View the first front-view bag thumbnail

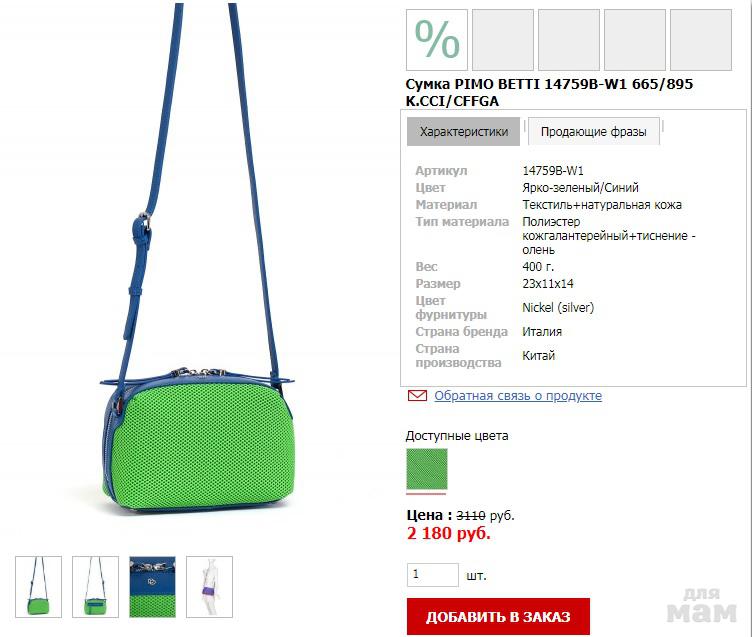[38, 587]
